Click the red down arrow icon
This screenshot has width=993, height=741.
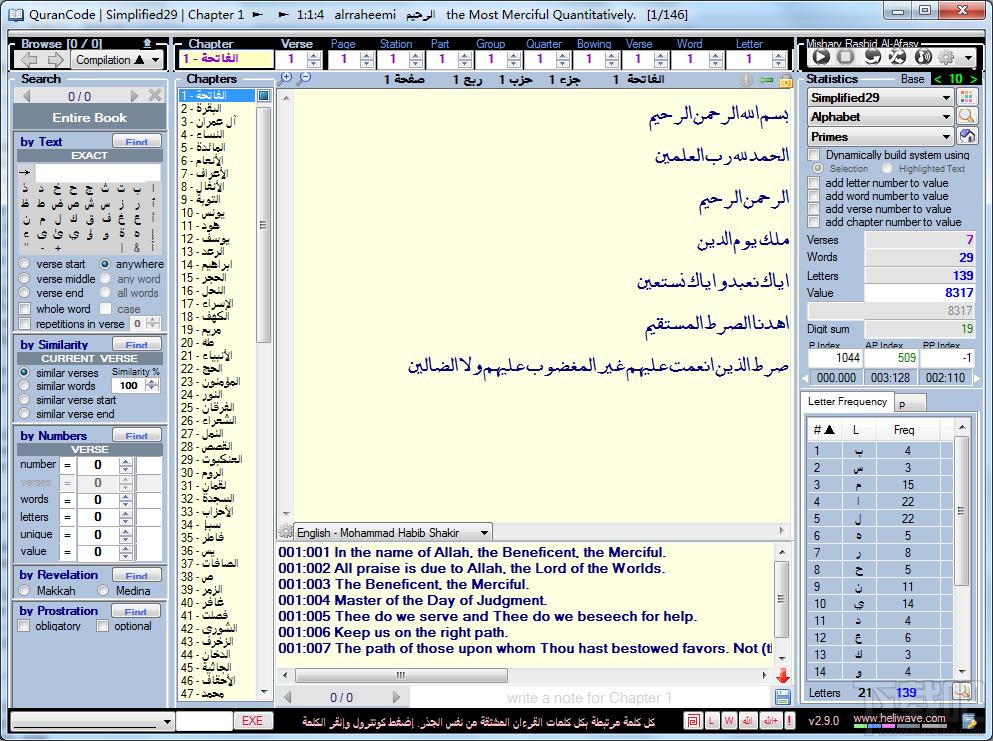point(782,676)
